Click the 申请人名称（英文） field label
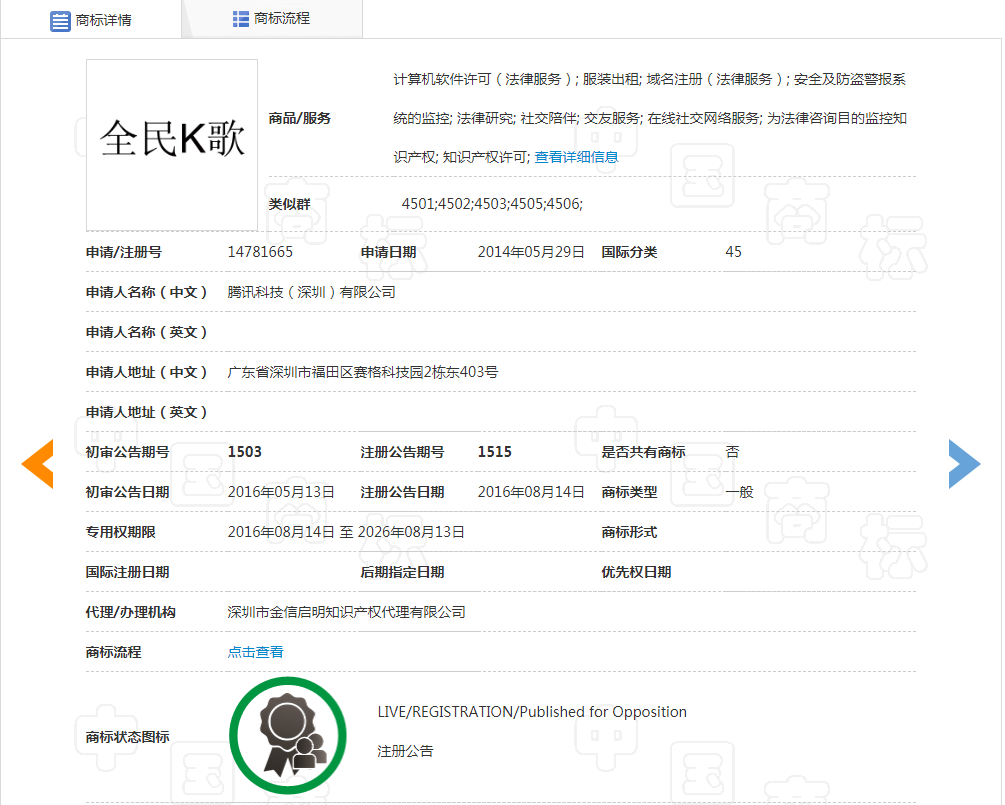This screenshot has width=1005, height=805. 147,332
